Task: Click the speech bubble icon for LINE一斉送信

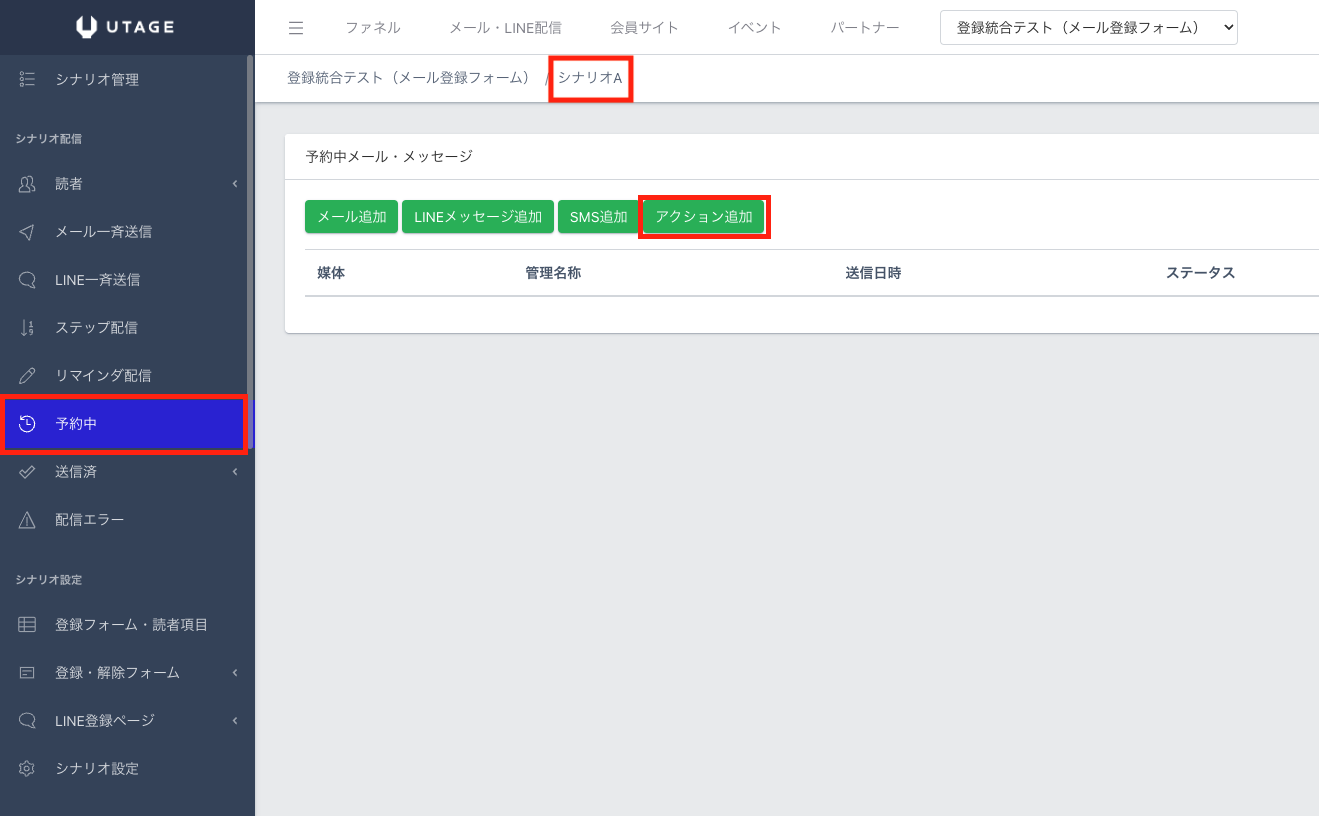Action: point(27,280)
